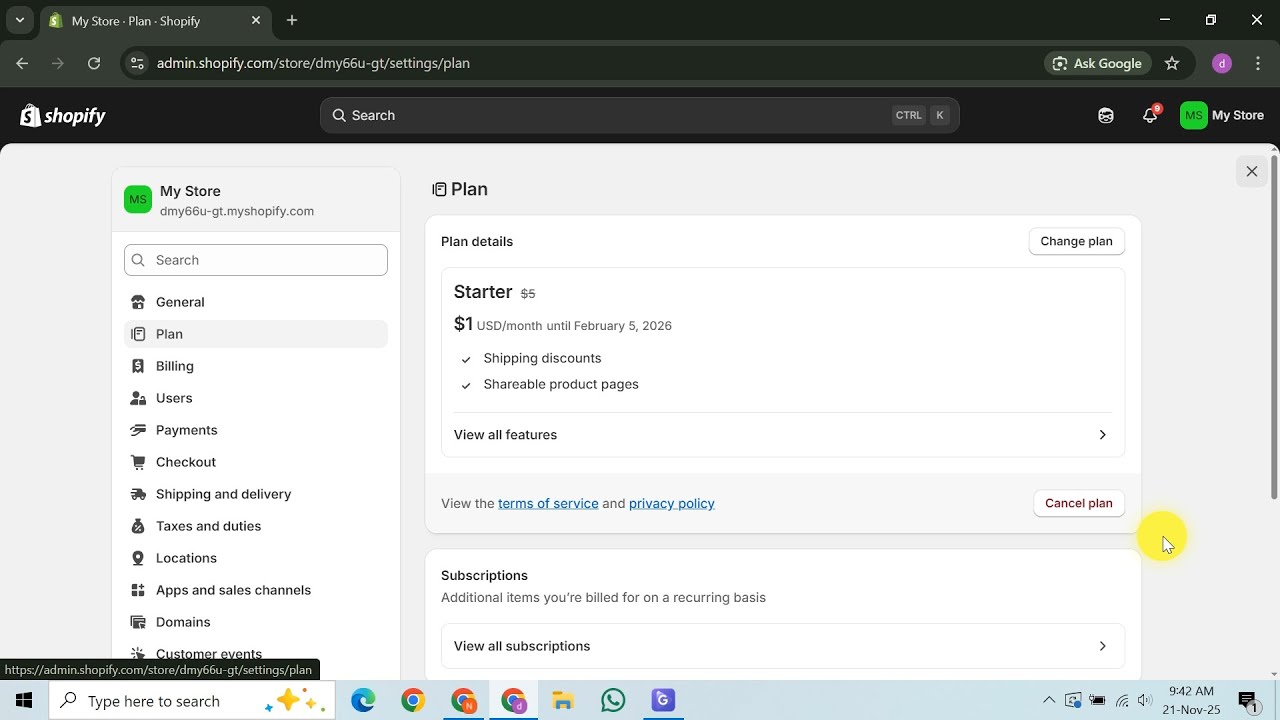Image resolution: width=1280 pixels, height=720 pixels.
Task: Click the Change plan button
Action: coord(1076,241)
